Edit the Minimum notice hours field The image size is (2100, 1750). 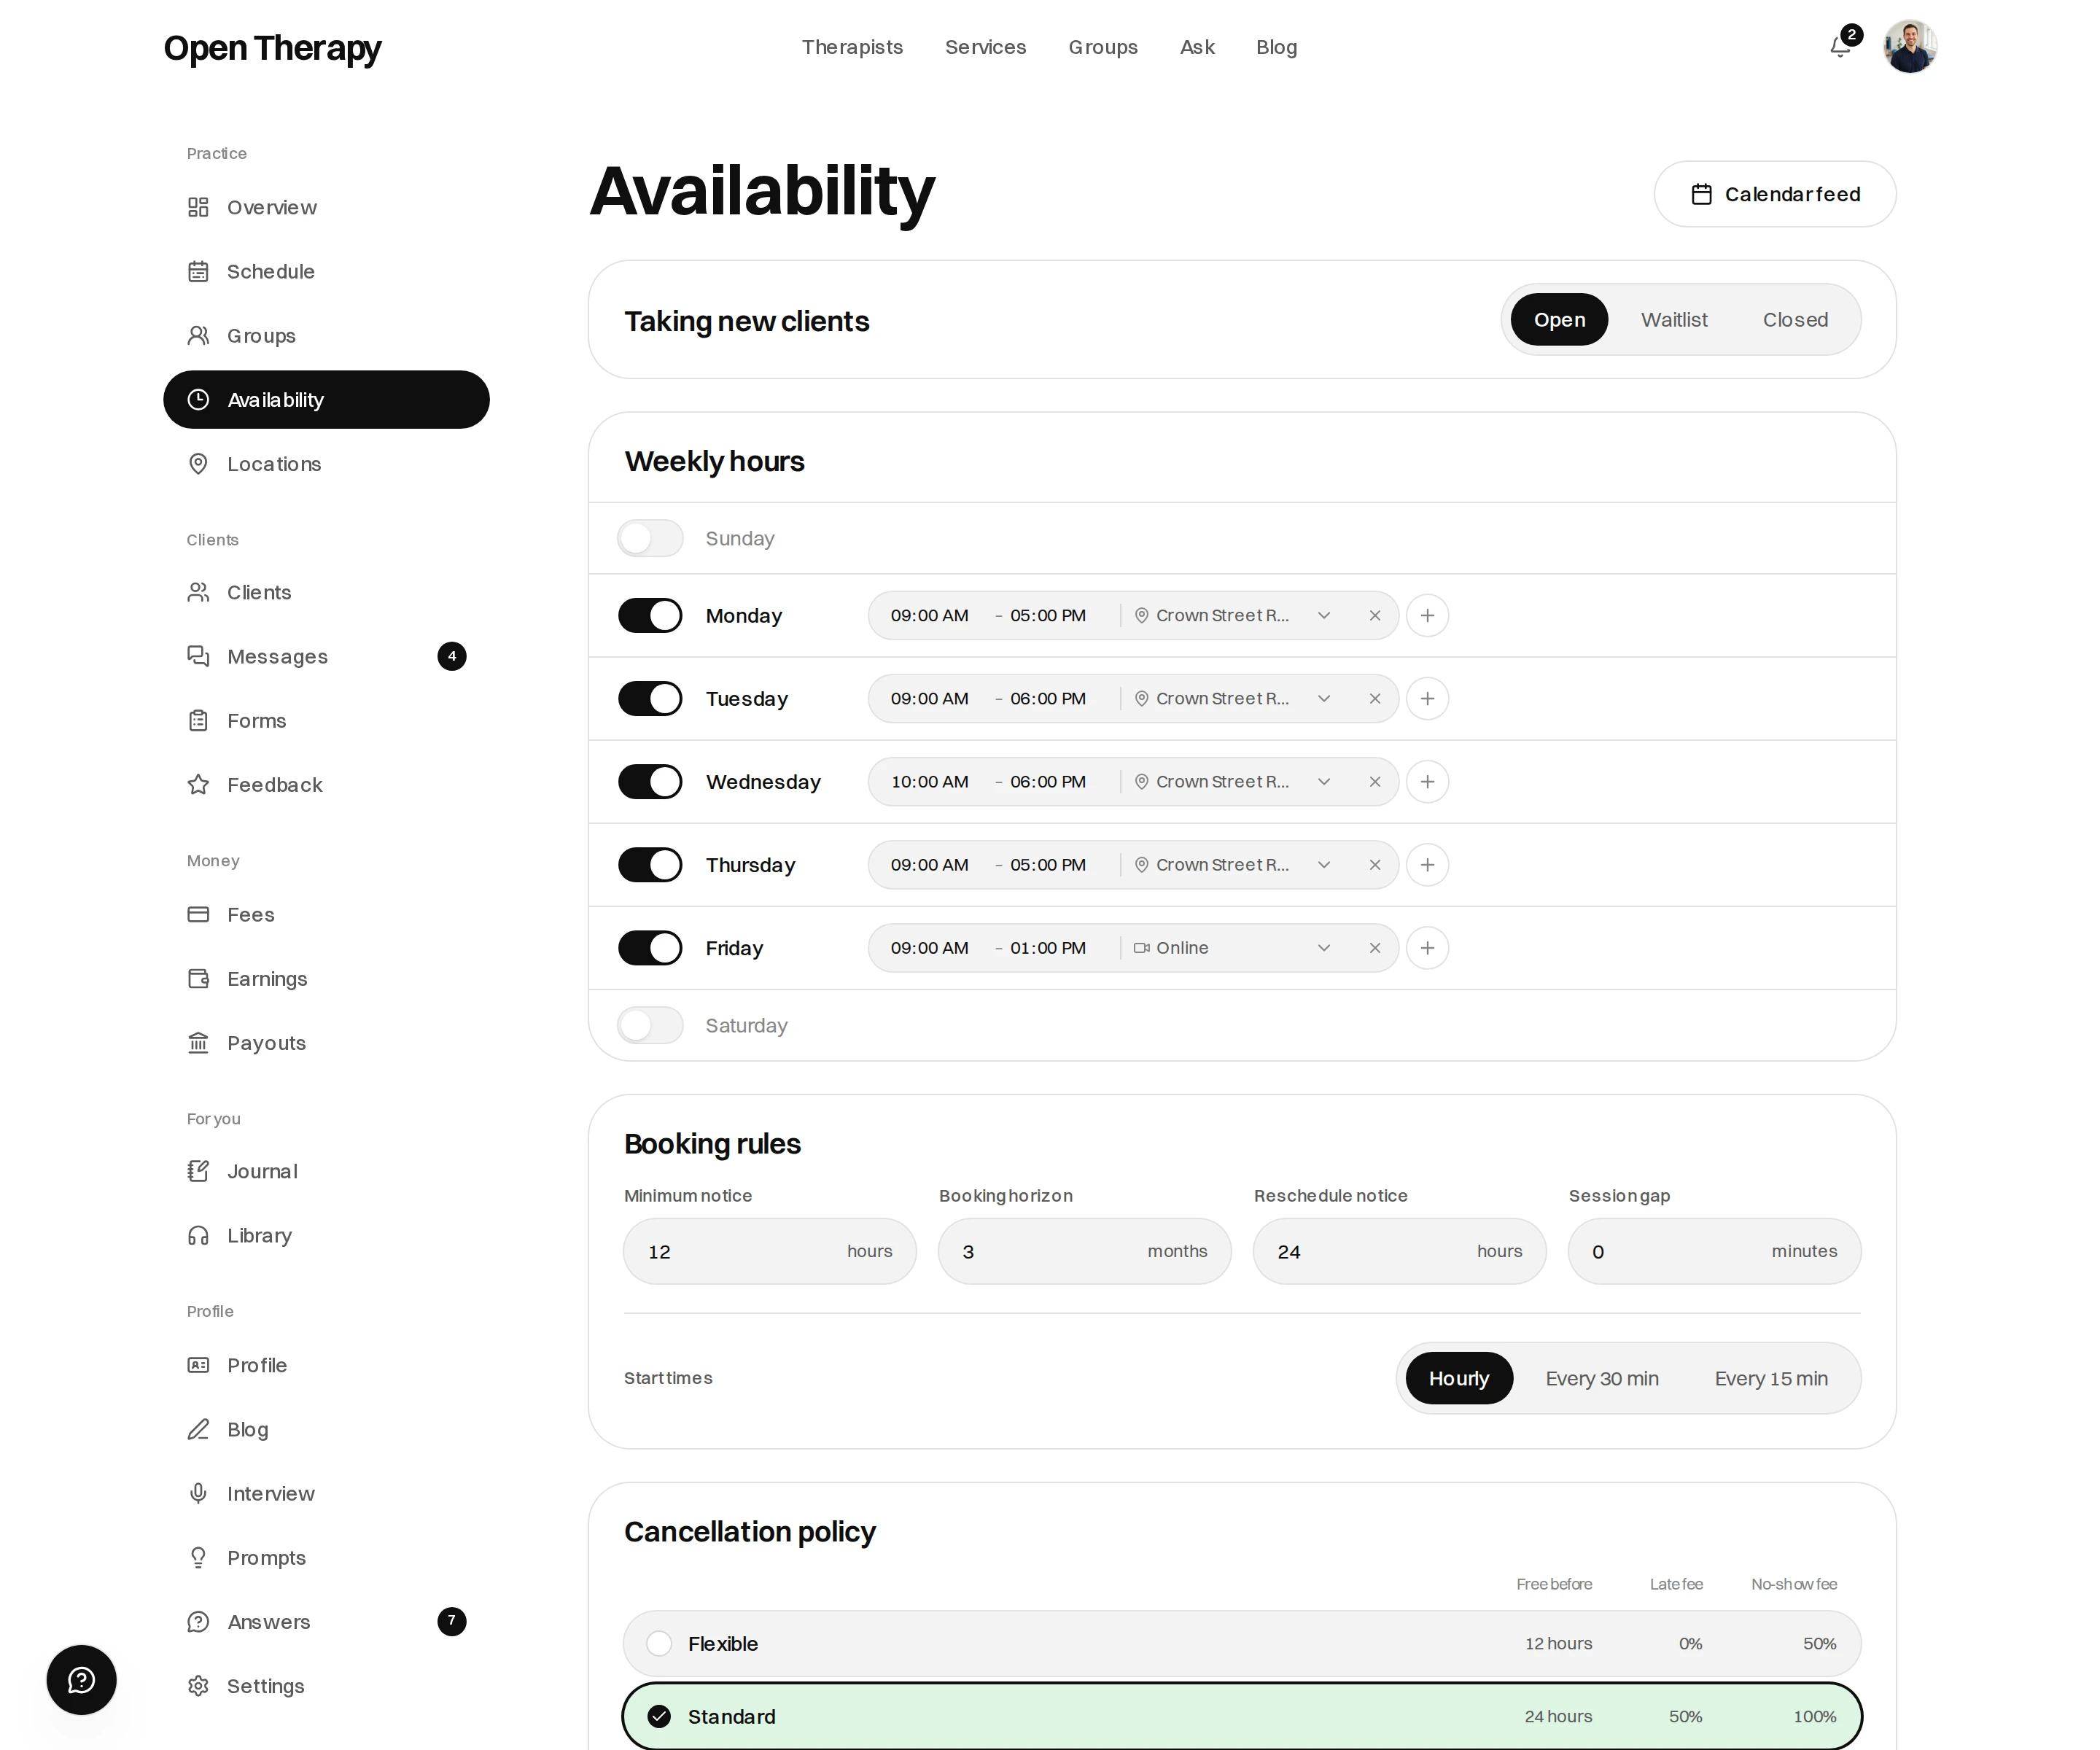click(x=769, y=1251)
